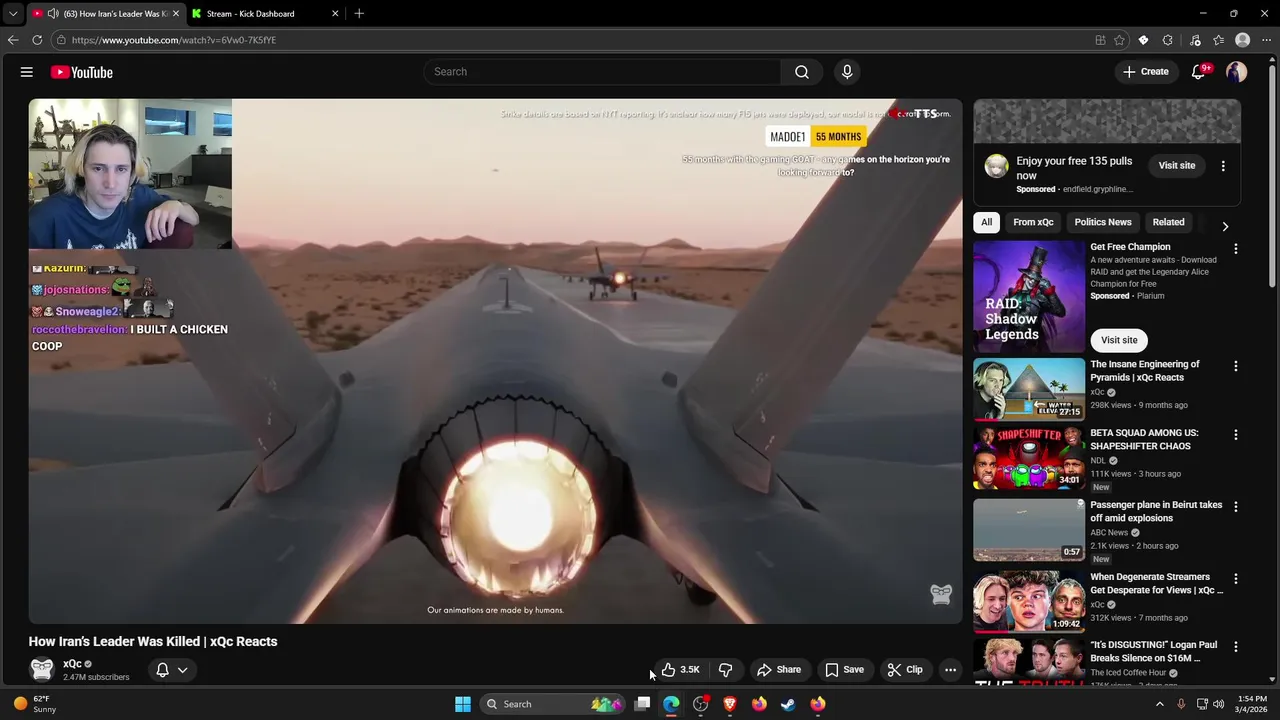Submit search with the magnifier icon

(802, 72)
